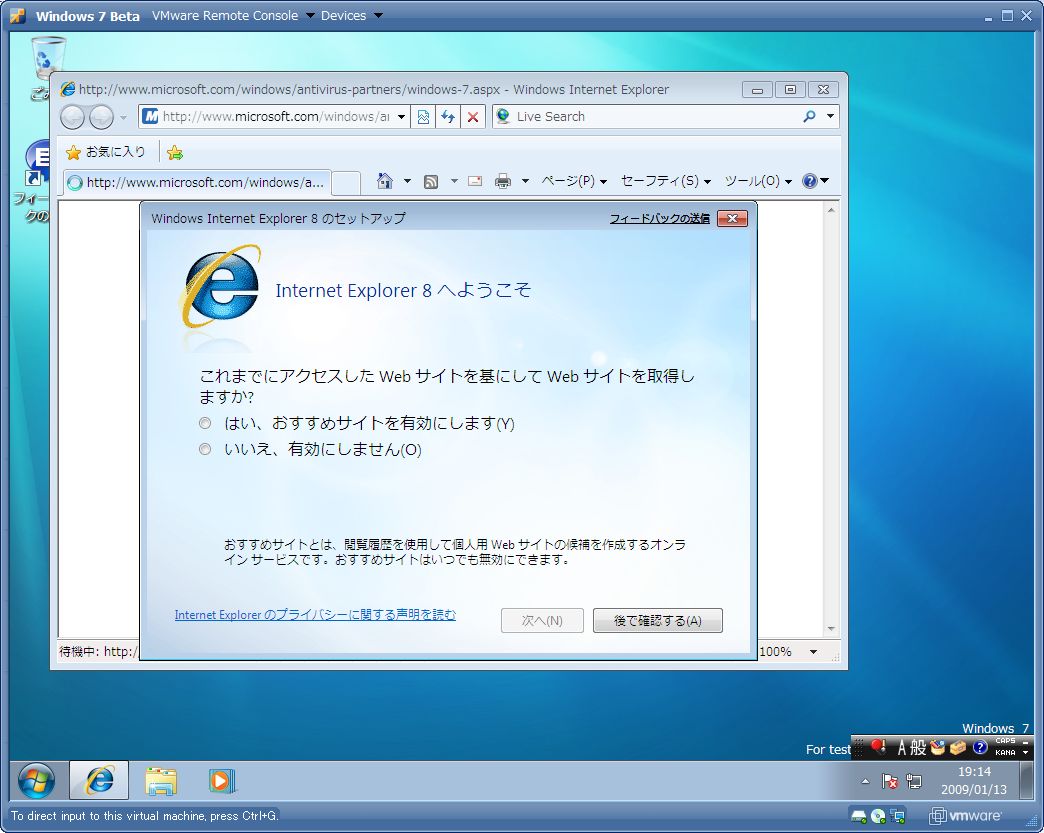Toggle the IME KANA lock indicator
Viewport: 1044px width, 833px height.
1005,752
